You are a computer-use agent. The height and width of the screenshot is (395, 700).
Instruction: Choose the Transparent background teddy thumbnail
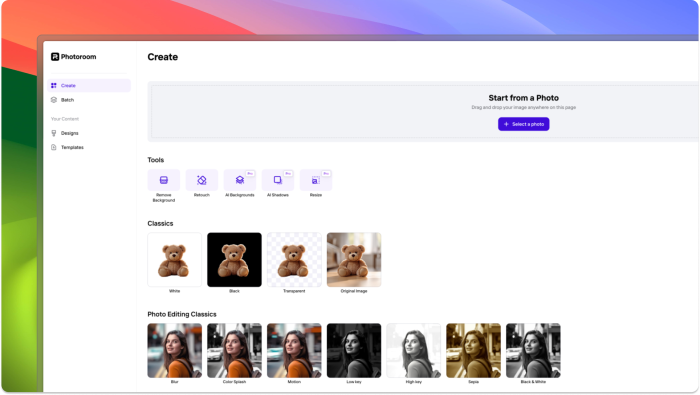[x=294, y=260]
